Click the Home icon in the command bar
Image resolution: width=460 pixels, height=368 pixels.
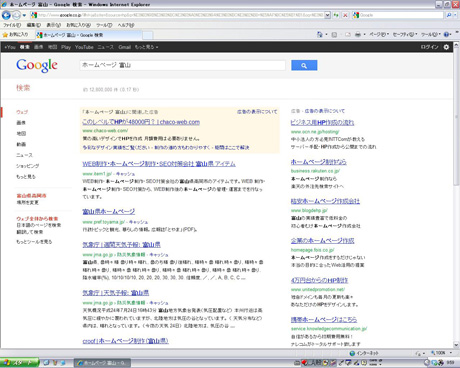tap(320, 34)
